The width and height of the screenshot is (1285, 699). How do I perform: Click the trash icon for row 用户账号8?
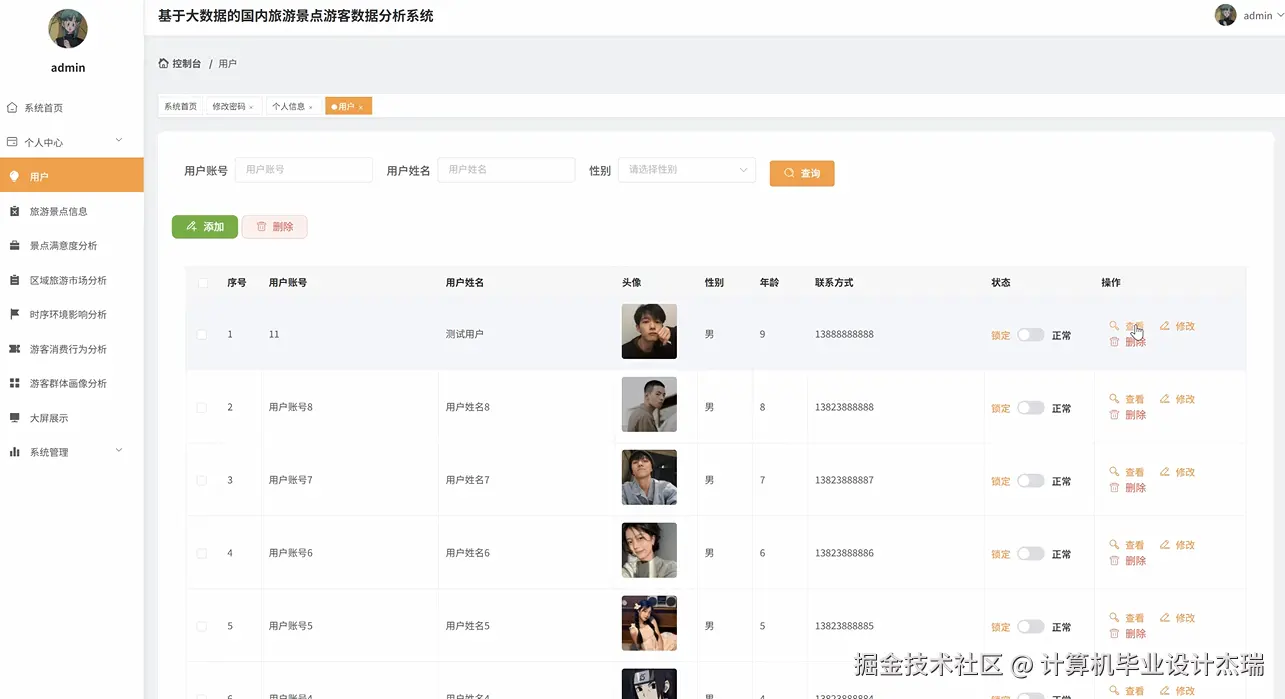tap(1114, 415)
